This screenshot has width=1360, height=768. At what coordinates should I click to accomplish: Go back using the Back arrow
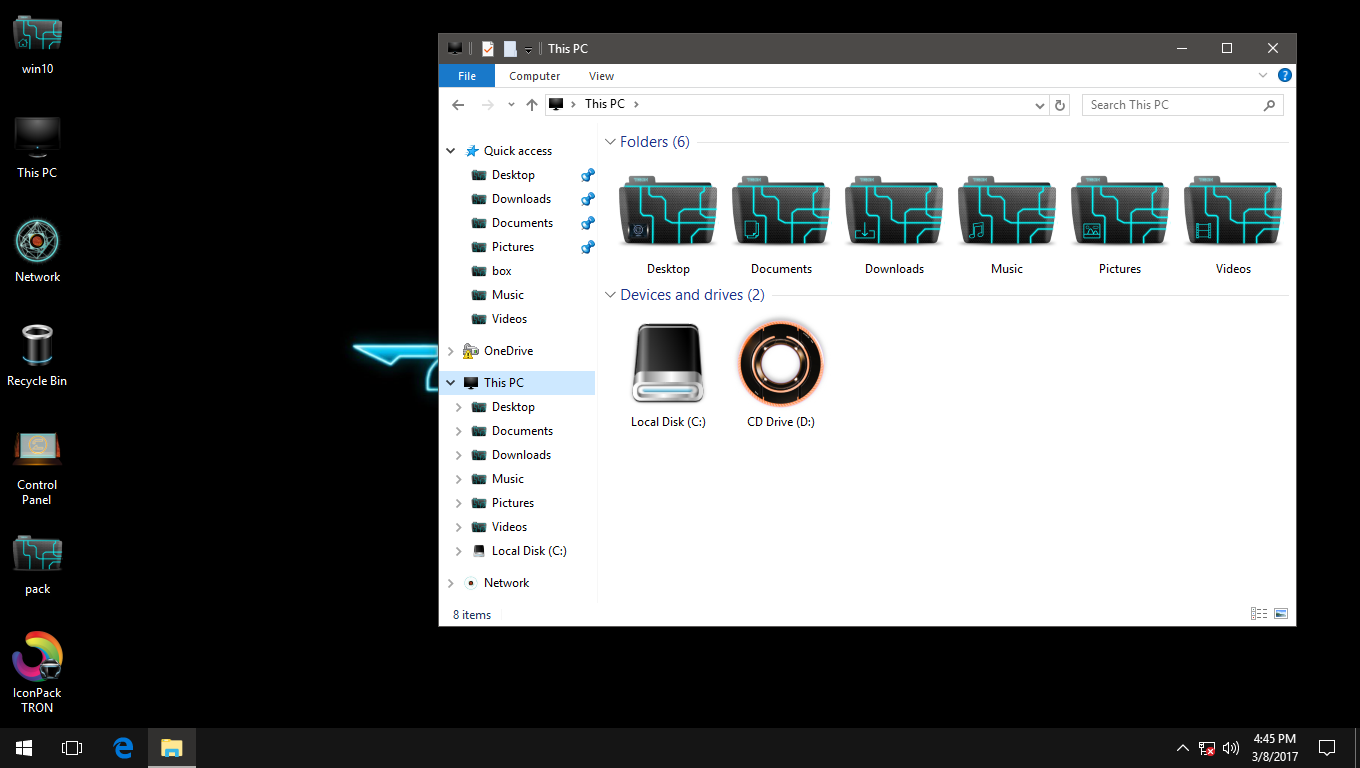pos(458,104)
